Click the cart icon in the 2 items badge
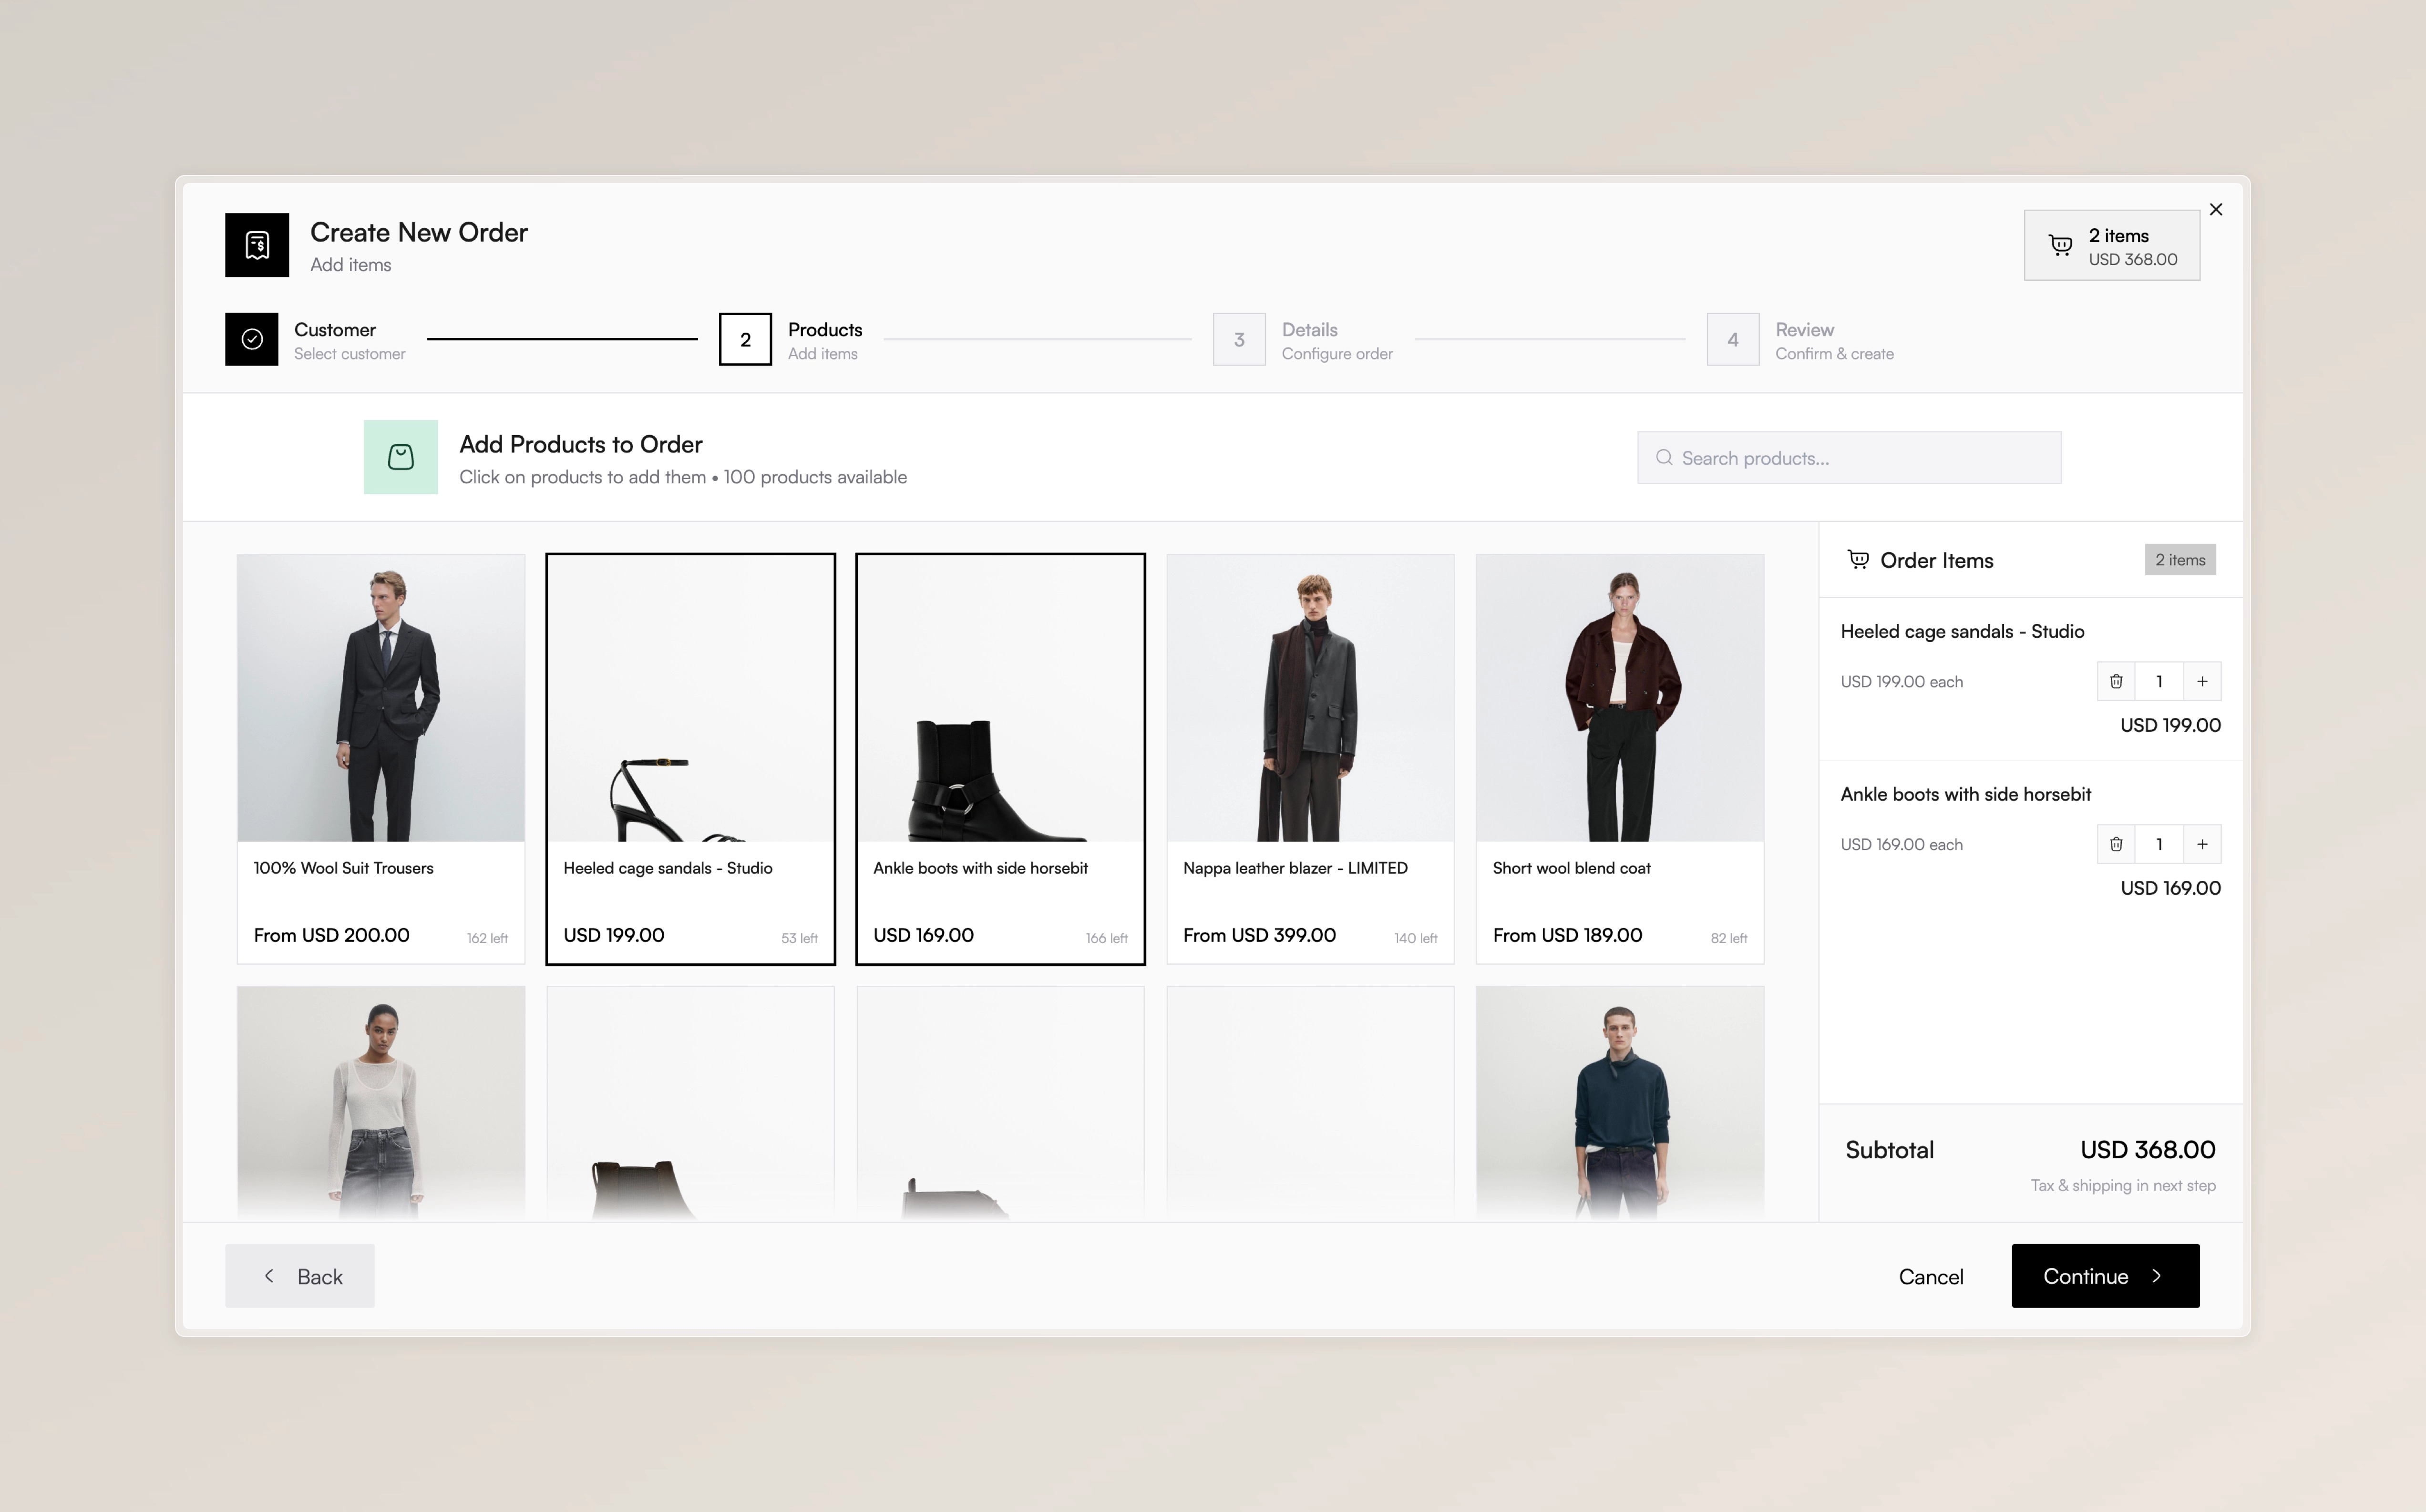Image resolution: width=2426 pixels, height=1512 pixels. pyautogui.click(x=2061, y=245)
